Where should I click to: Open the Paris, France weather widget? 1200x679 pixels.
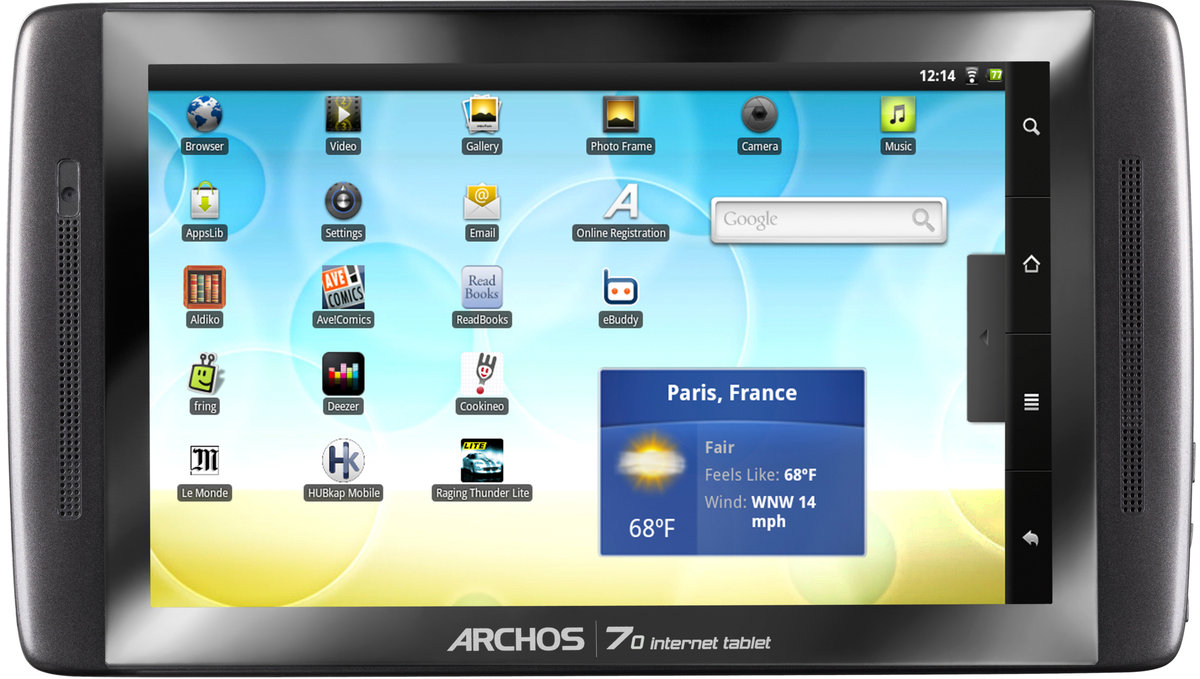(732, 462)
